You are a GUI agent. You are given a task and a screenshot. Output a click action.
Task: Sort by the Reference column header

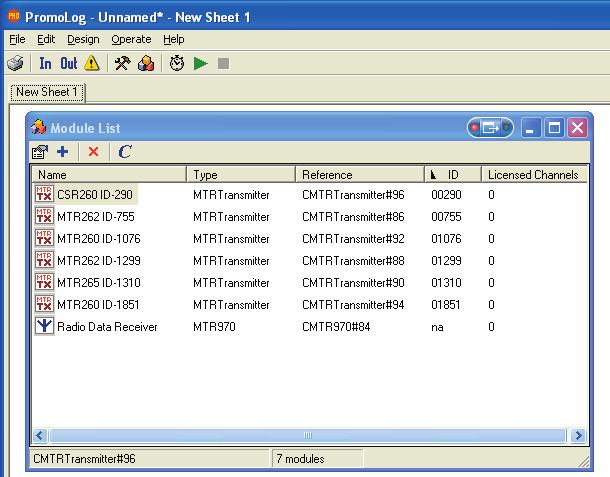[360, 174]
